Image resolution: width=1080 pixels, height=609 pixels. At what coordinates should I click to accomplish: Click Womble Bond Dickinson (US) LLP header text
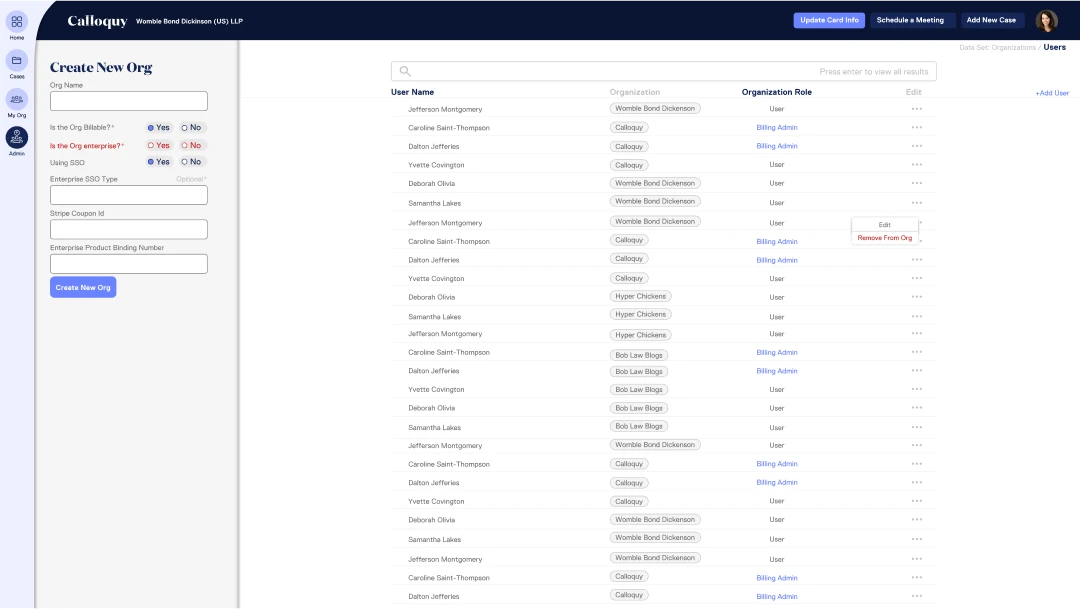pos(189,21)
